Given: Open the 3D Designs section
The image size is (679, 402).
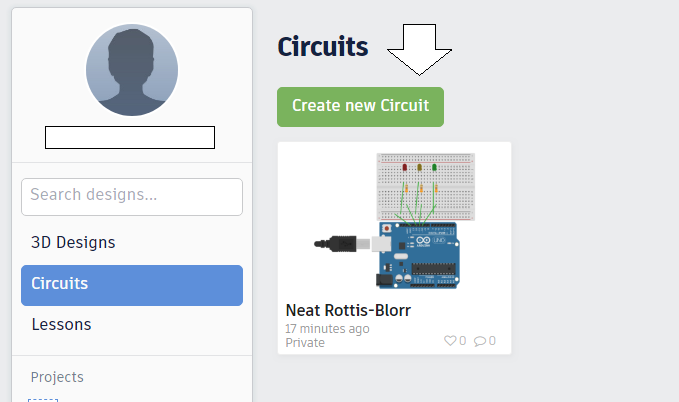Looking at the screenshot, I should [x=73, y=242].
